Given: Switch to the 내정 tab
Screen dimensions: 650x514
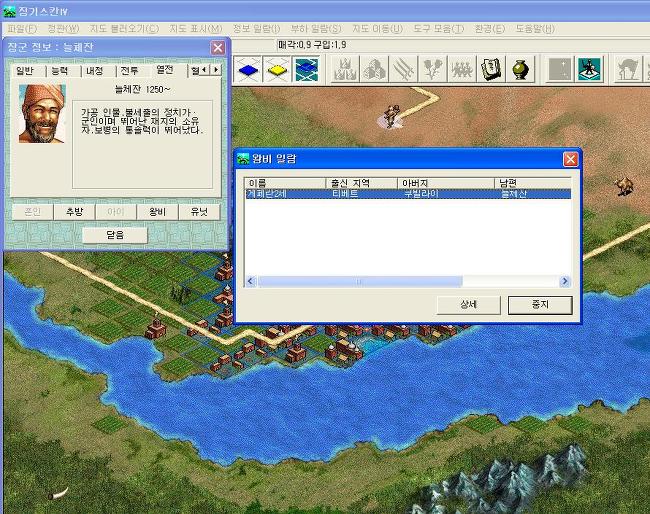Looking at the screenshot, I should point(95,71).
